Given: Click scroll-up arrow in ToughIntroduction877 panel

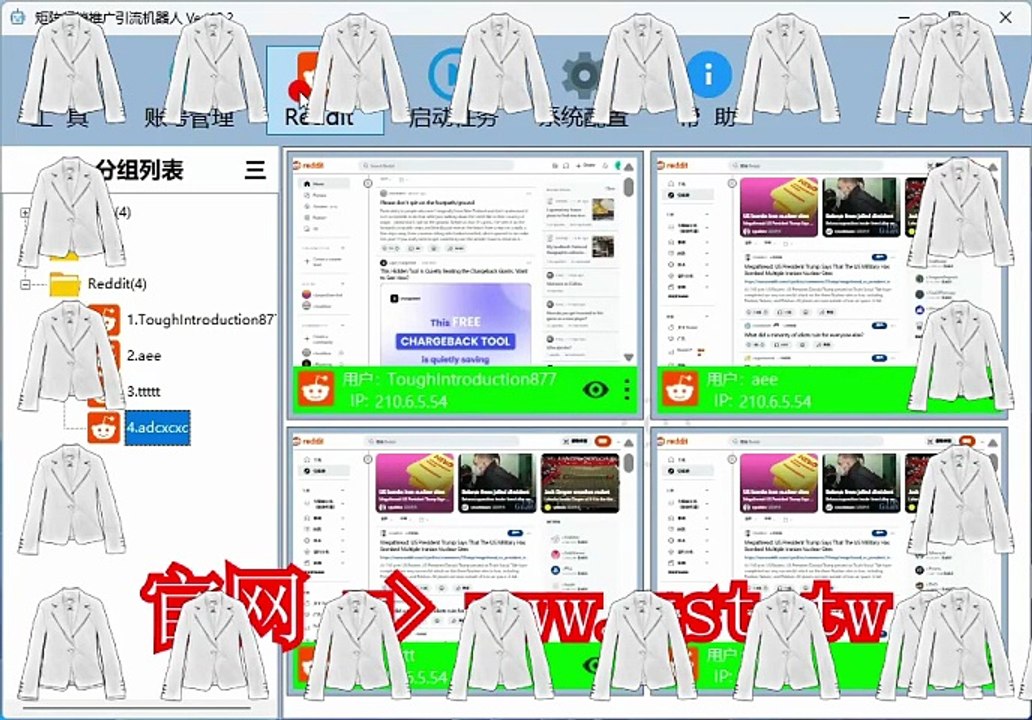Looking at the screenshot, I should [x=629, y=167].
